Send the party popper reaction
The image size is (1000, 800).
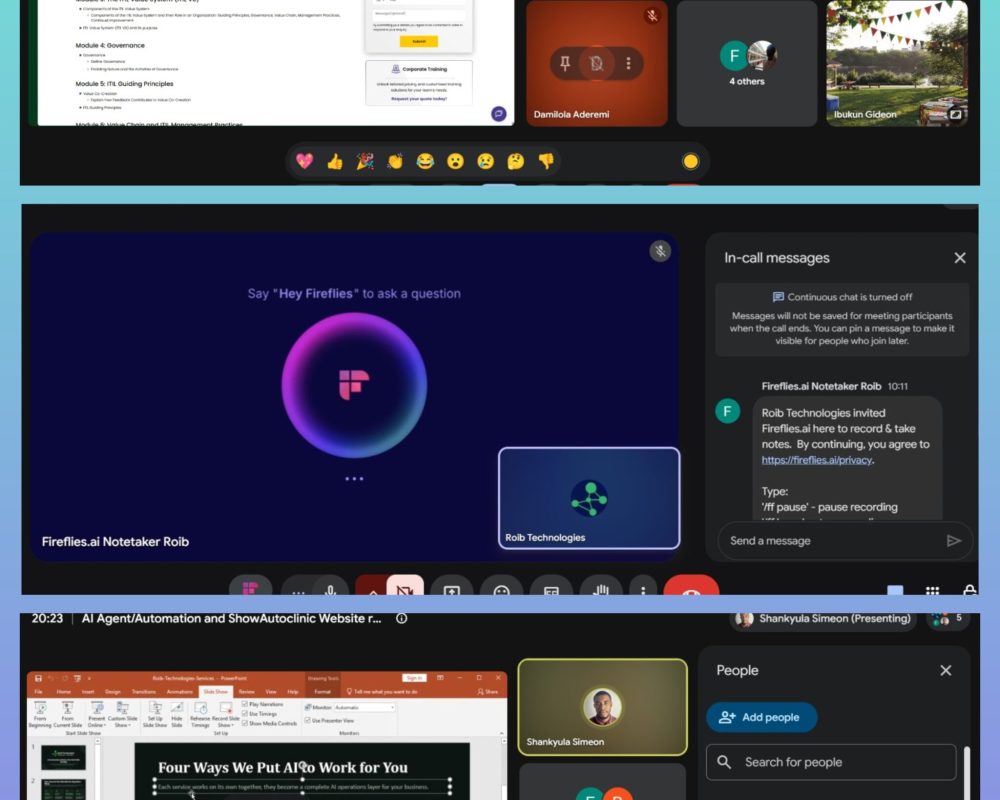point(365,161)
